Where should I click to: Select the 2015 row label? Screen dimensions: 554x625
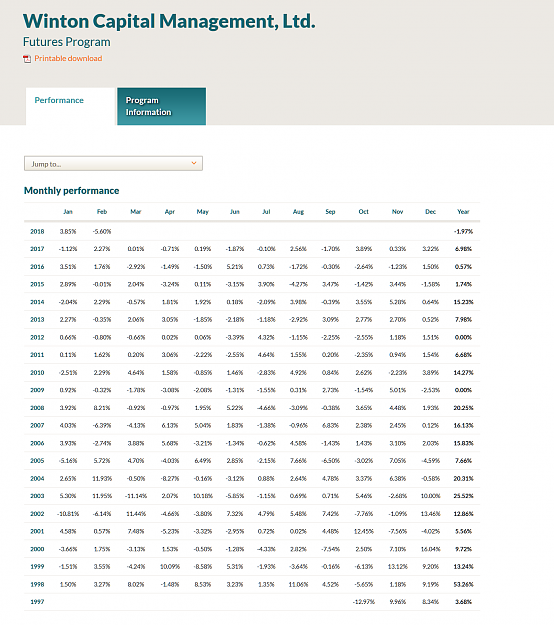point(37,285)
